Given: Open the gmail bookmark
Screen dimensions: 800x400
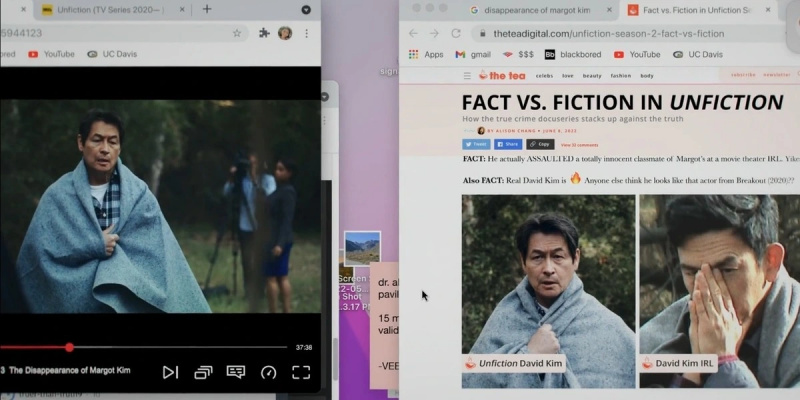Looking at the screenshot, I should click(x=473, y=55).
